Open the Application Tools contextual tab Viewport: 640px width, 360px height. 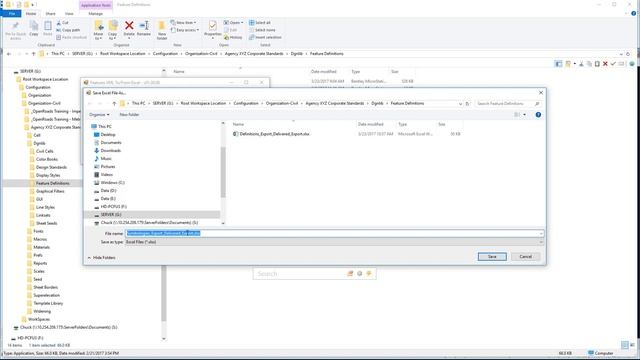coord(96,5)
